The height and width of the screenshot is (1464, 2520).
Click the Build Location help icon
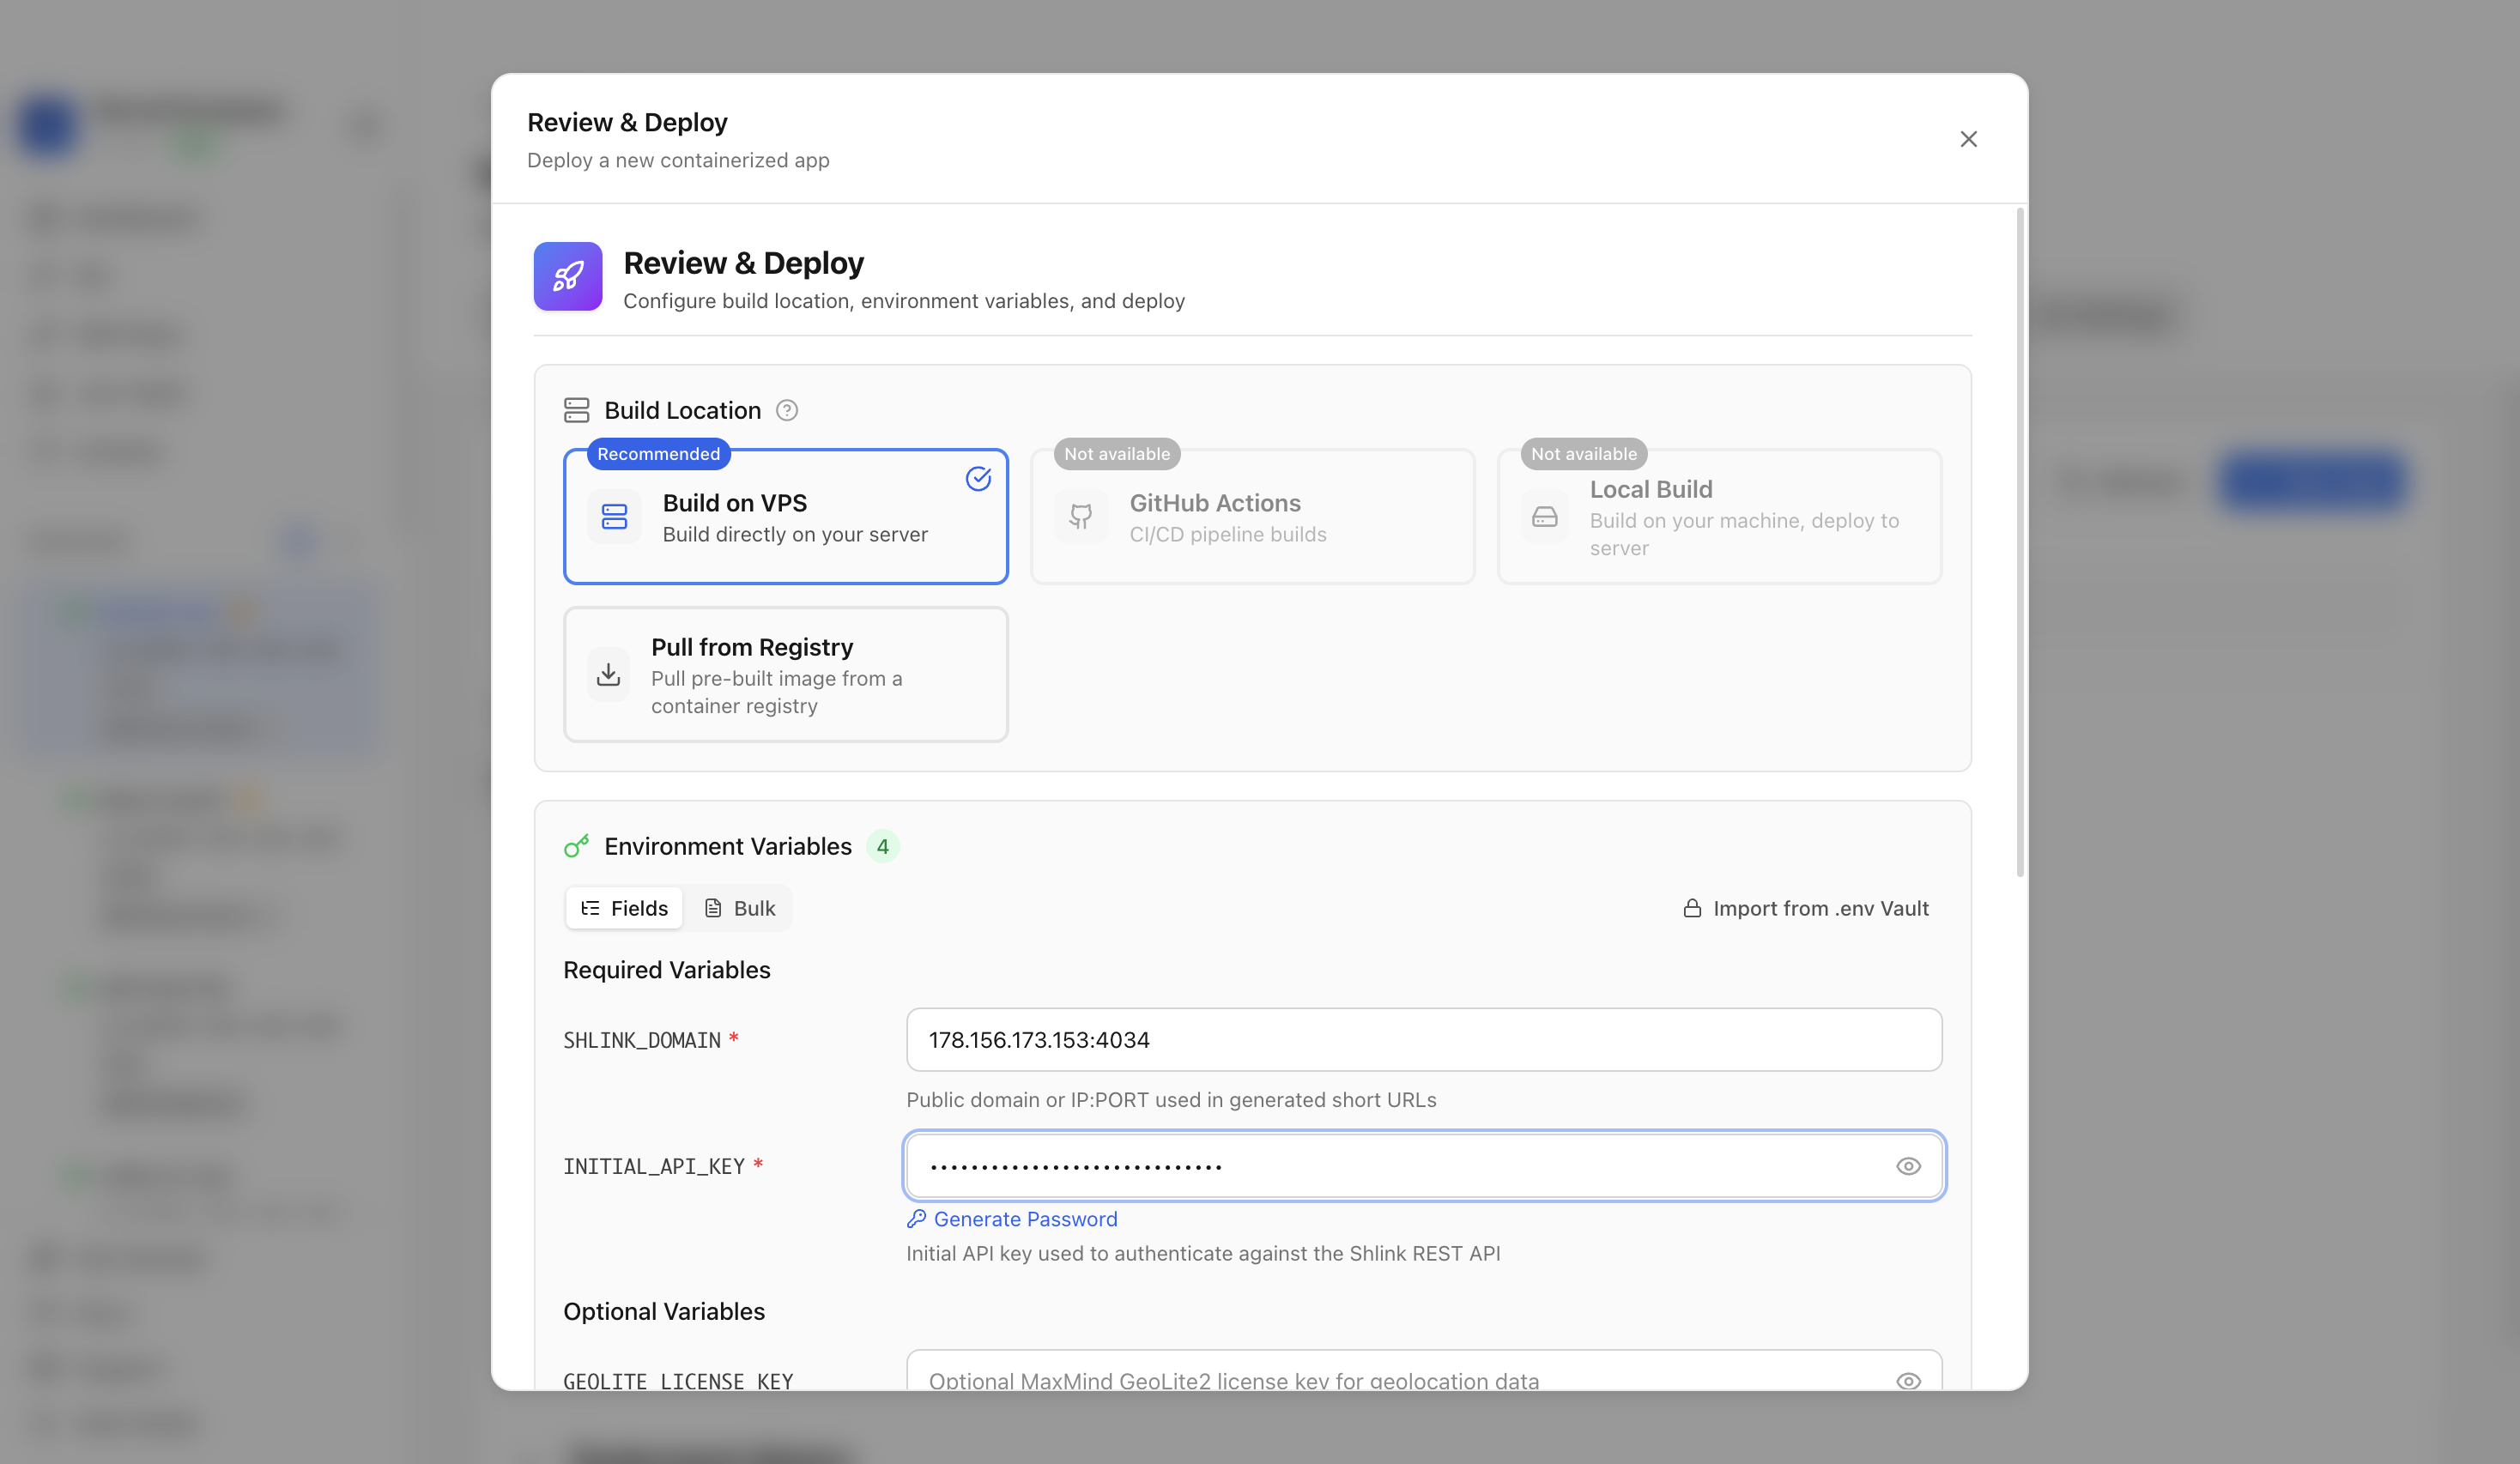[x=787, y=410]
